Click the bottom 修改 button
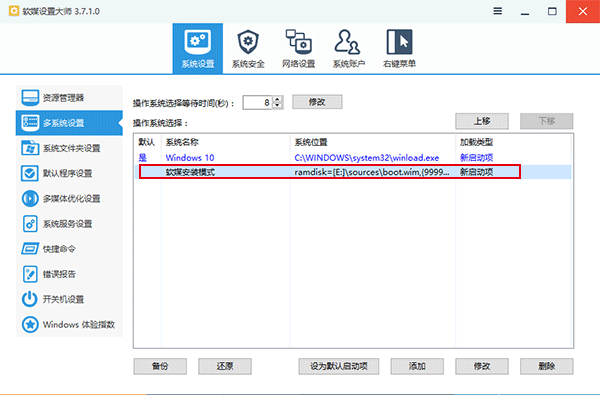This screenshot has height=395, width=600. pos(482,366)
